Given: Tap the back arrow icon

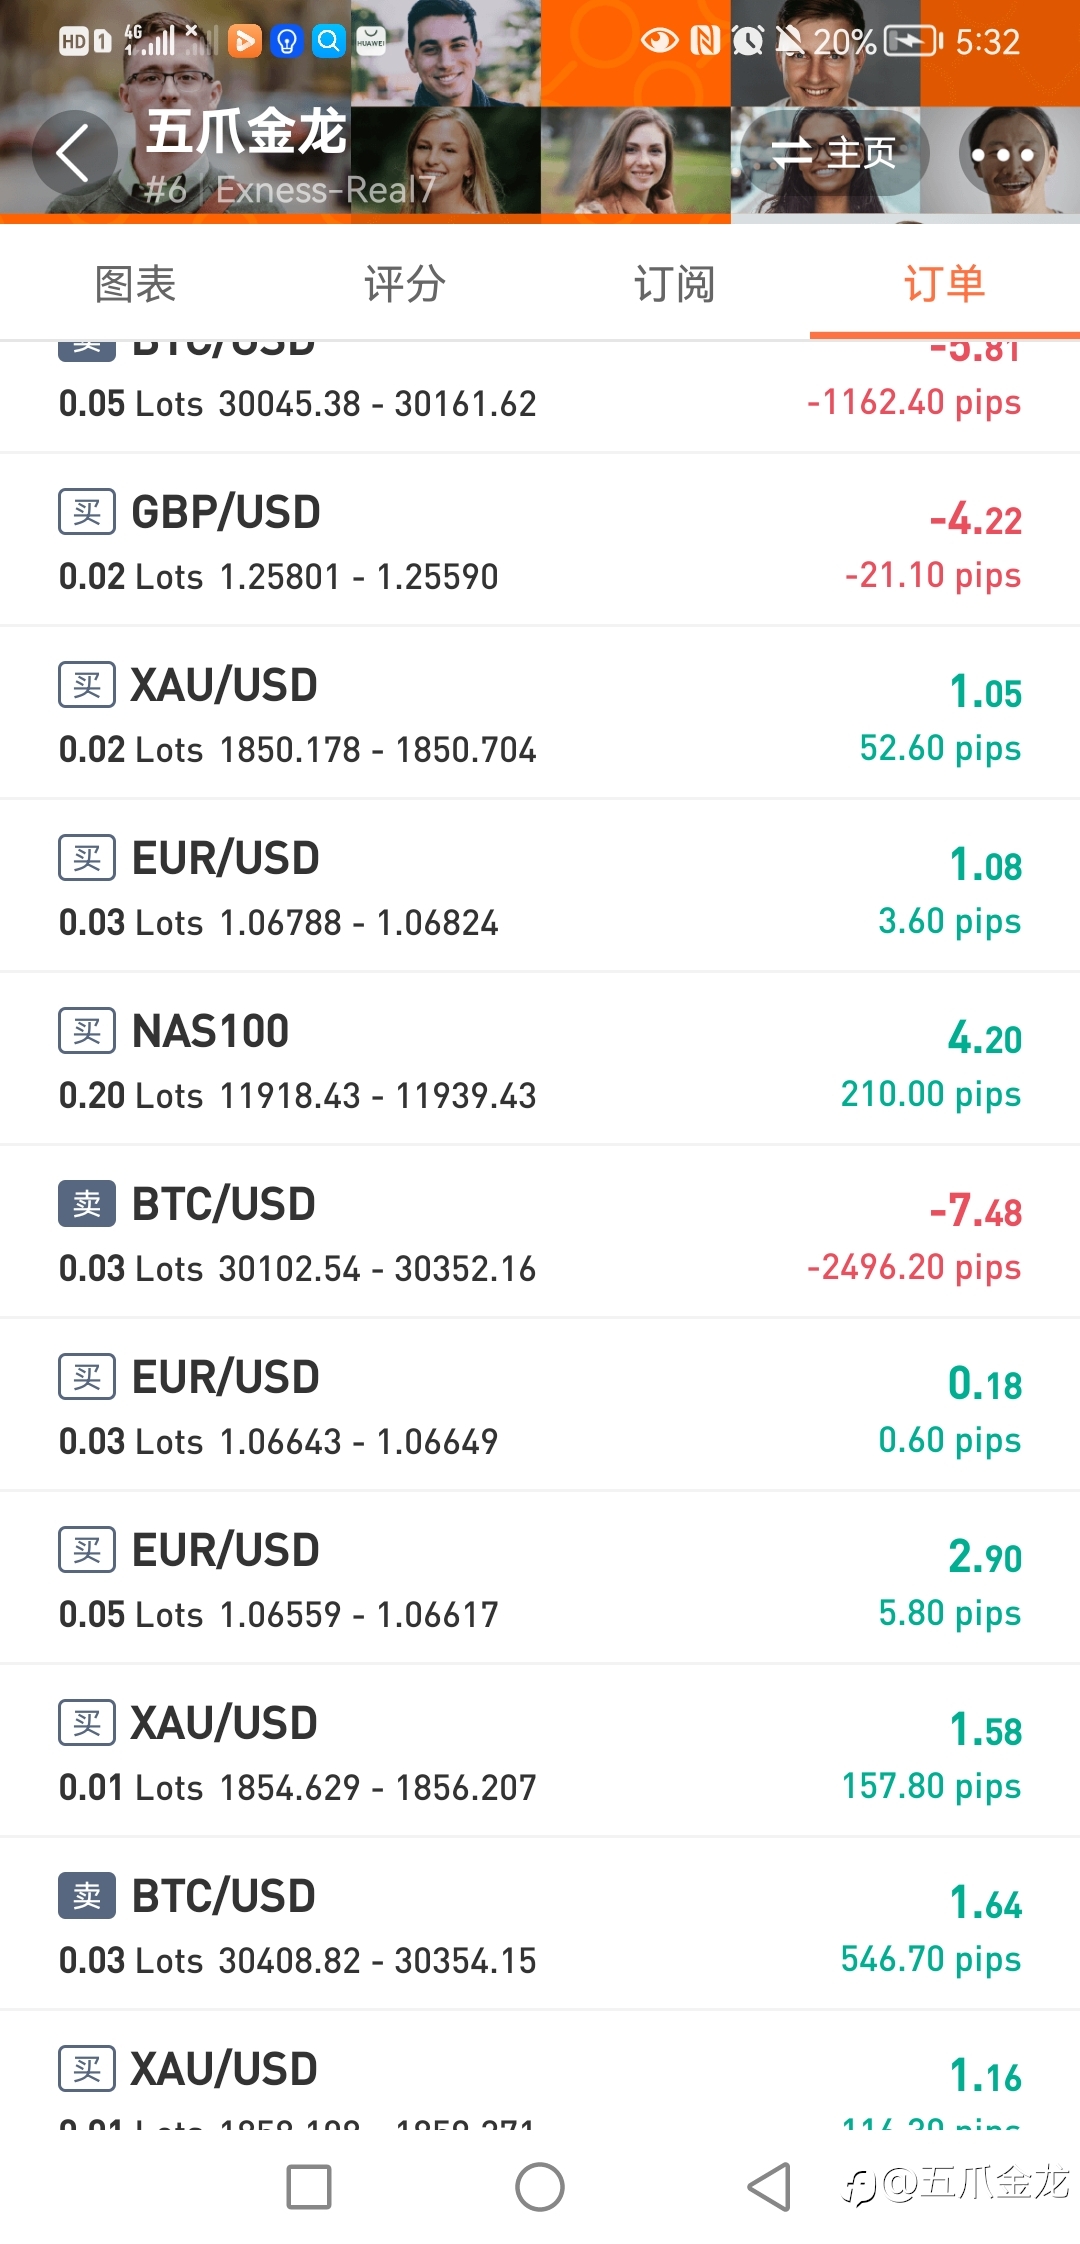Looking at the screenshot, I should tap(74, 154).
